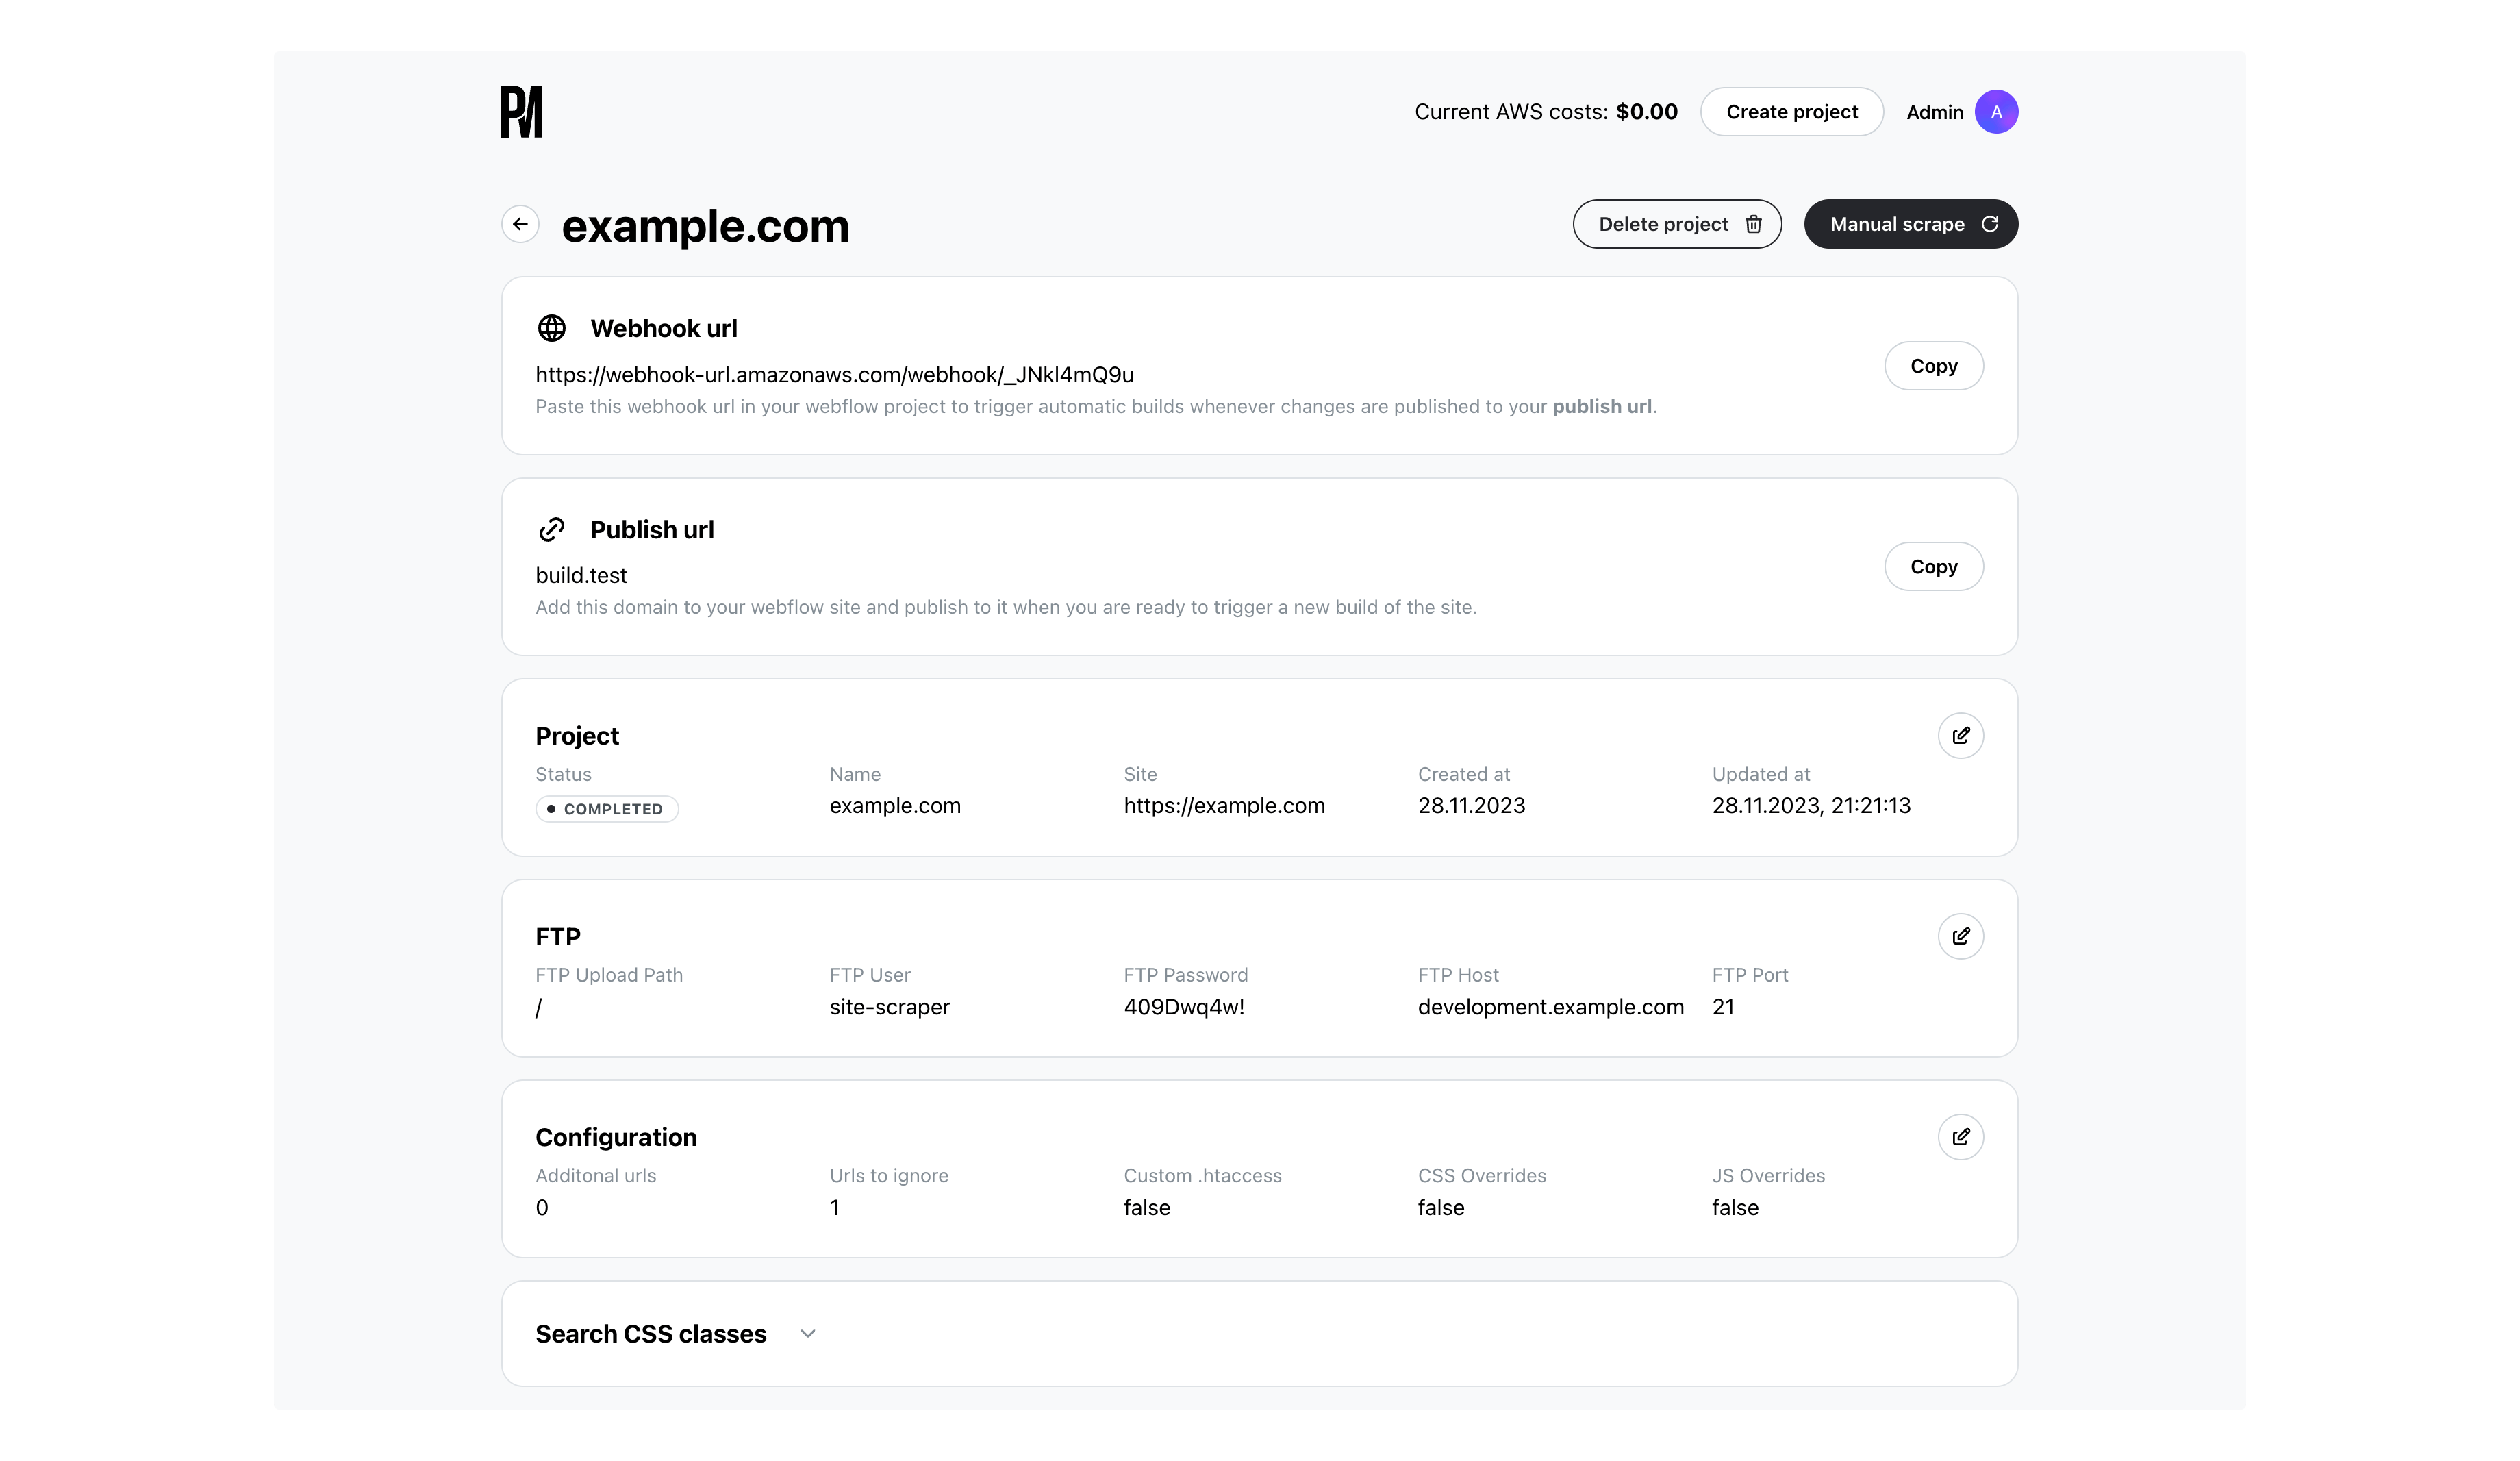Edit the Project section details
This screenshot has width=2520, height=1461.
(1960, 736)
